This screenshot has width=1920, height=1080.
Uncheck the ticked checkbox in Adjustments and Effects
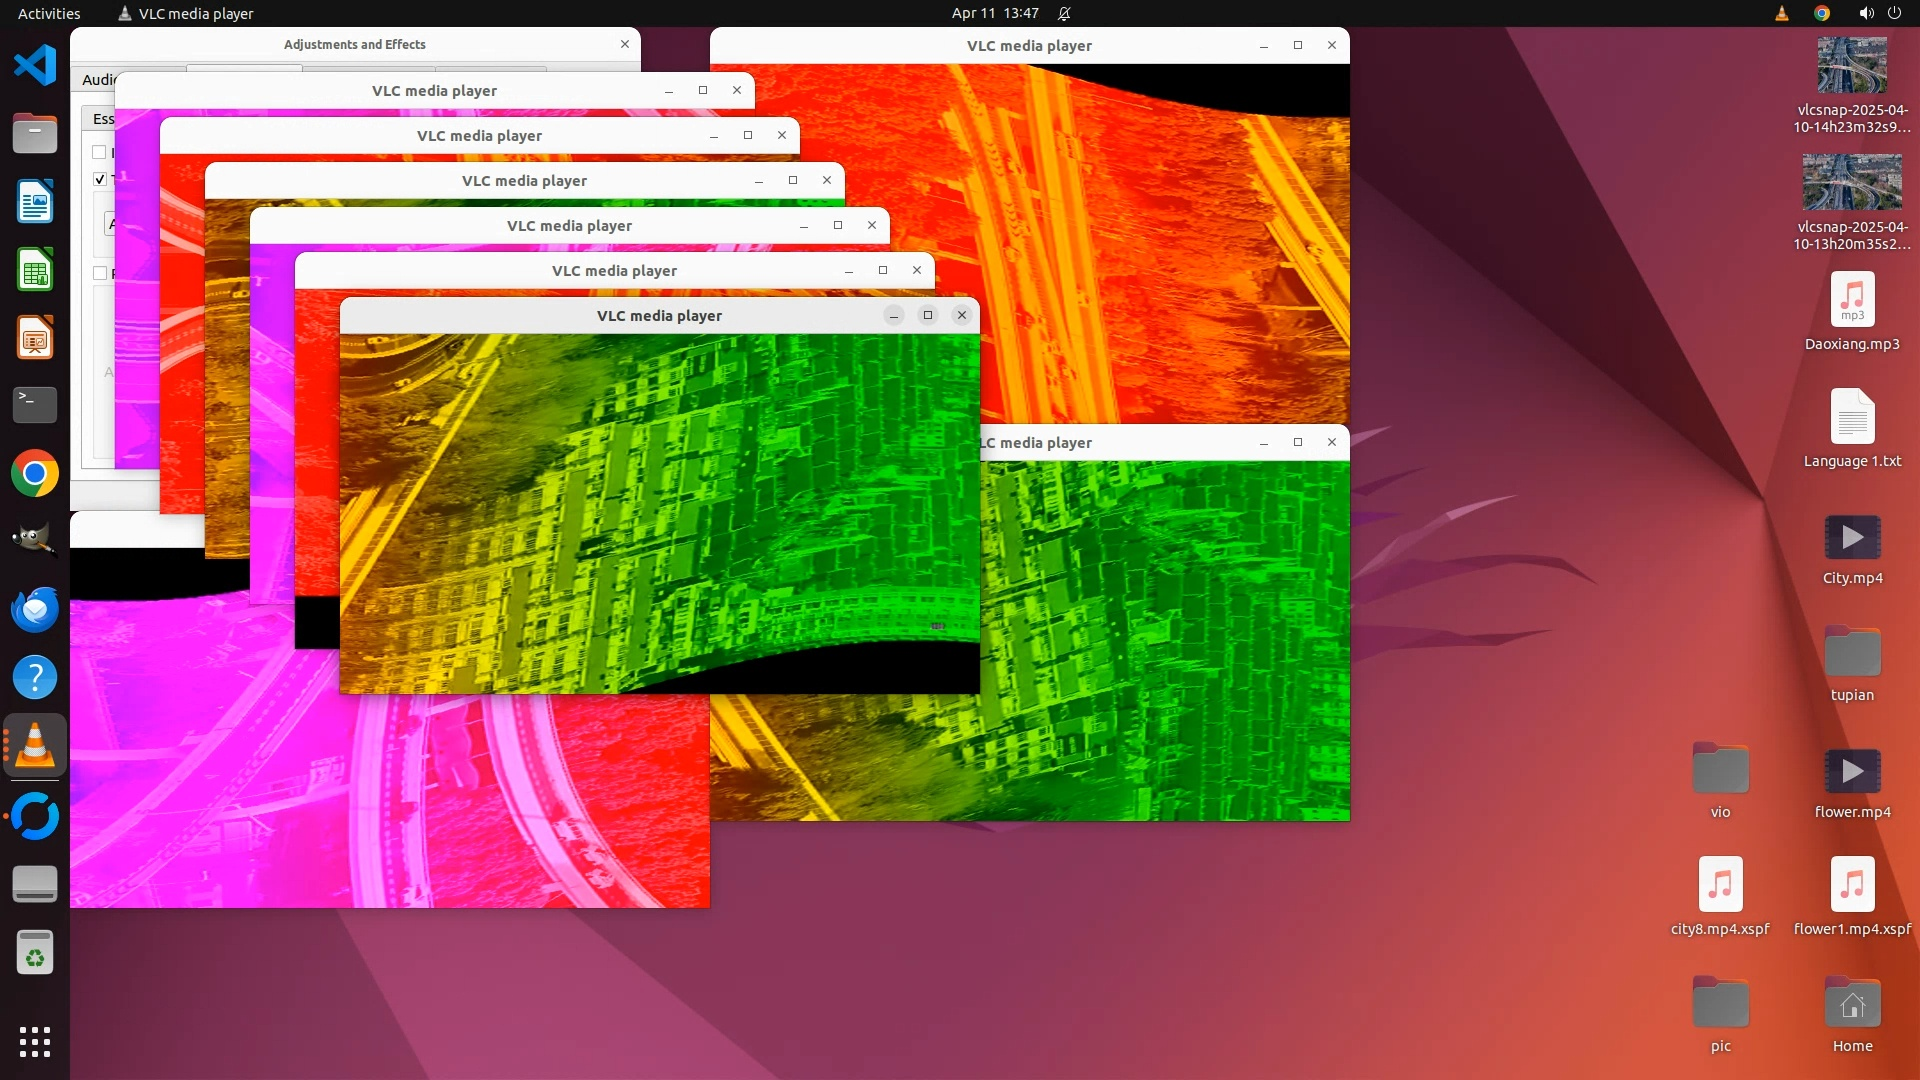click(x=100, y=179)
